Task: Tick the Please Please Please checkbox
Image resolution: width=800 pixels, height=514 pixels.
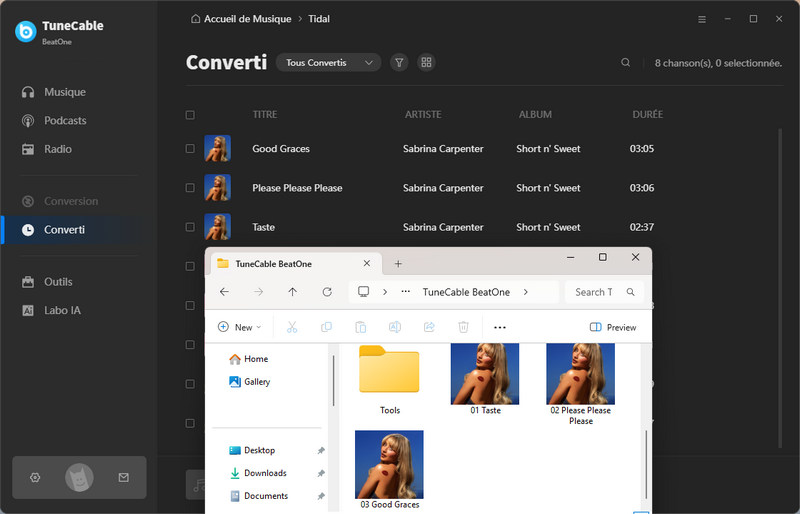Action: (x=190, y=188)
